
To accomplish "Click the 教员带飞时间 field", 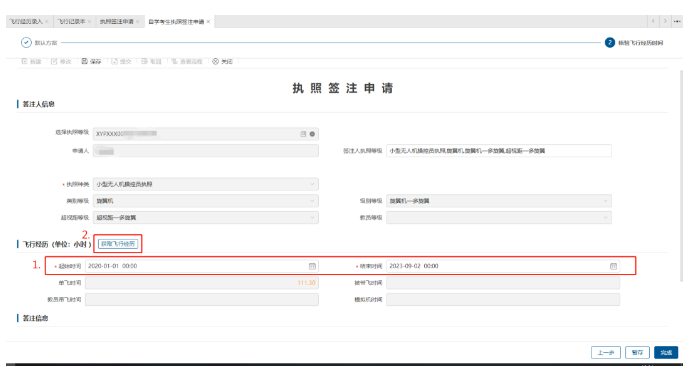I will (x=202, y=300).
